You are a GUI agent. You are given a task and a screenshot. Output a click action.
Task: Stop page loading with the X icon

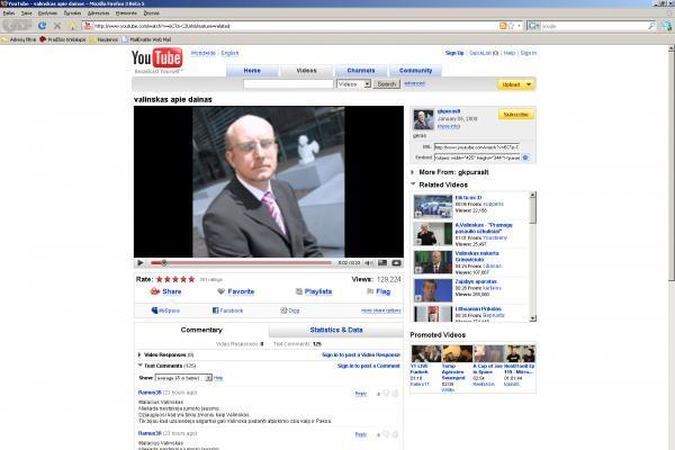click(57, 26)
